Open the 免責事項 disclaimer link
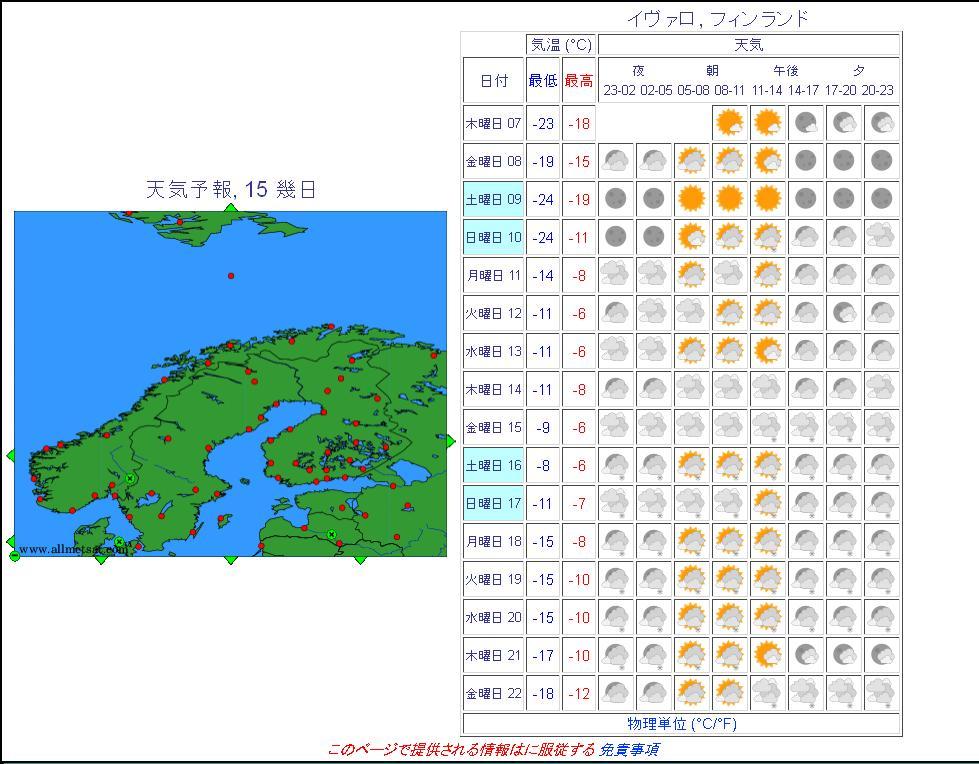Viewport: 979px width, 764px height. click(x=628, y=749)
